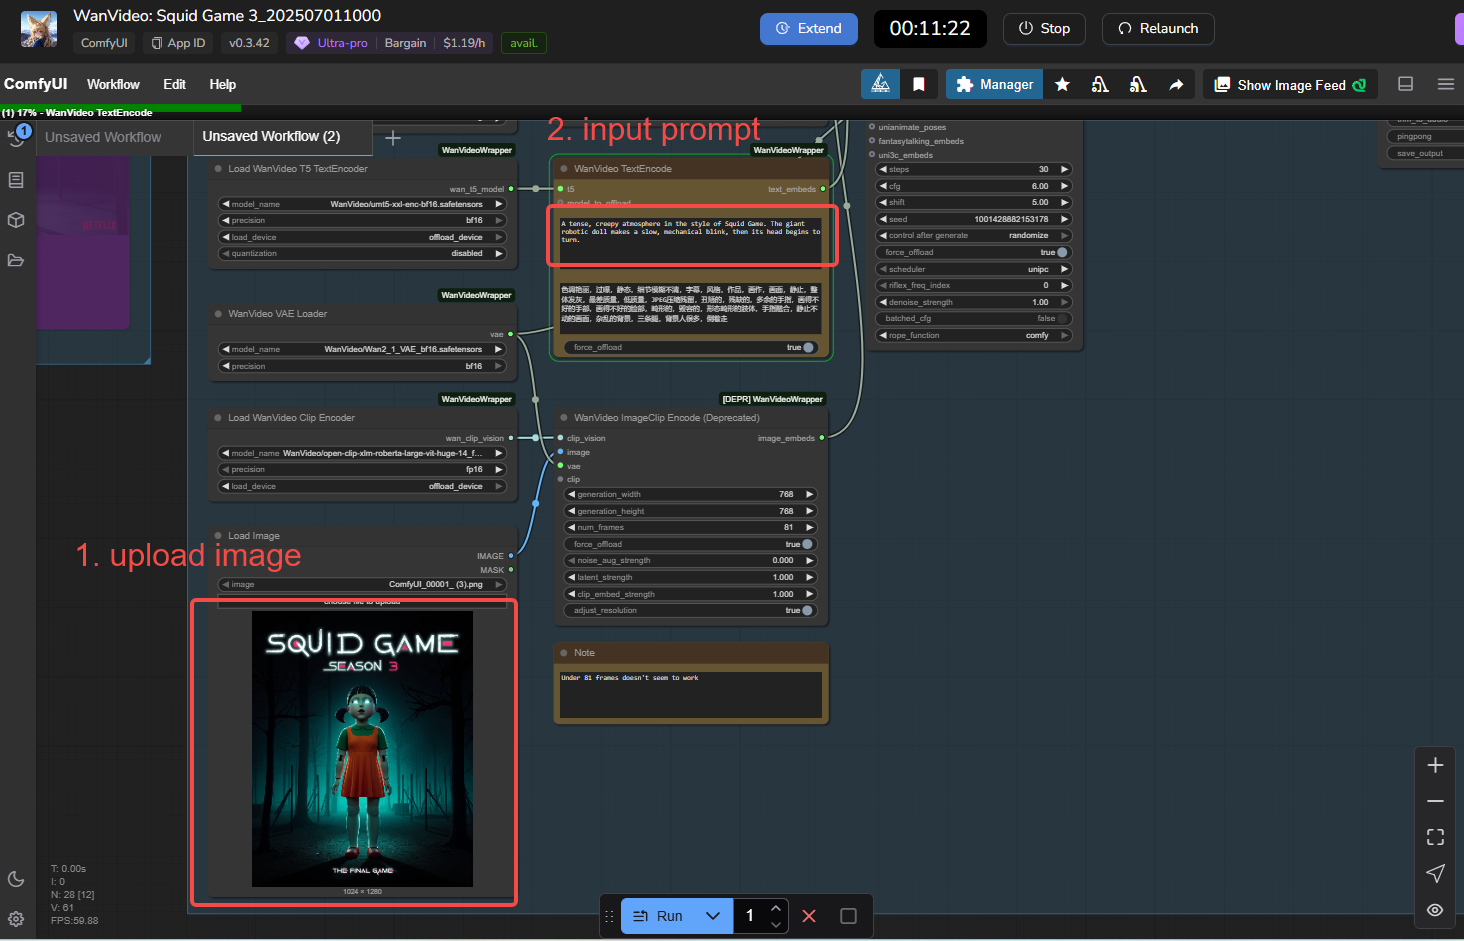The image size is (1464, 941).
Task: Open T5 model_name umt5-xxl dropdown
Action: [362, 204]
